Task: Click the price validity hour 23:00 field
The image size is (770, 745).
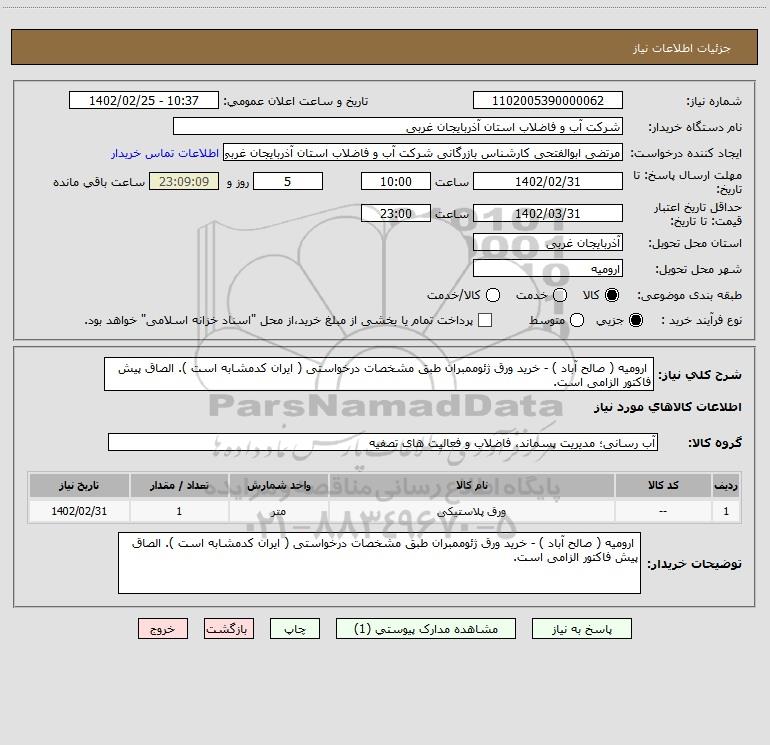Action: [x=396, y=213]
